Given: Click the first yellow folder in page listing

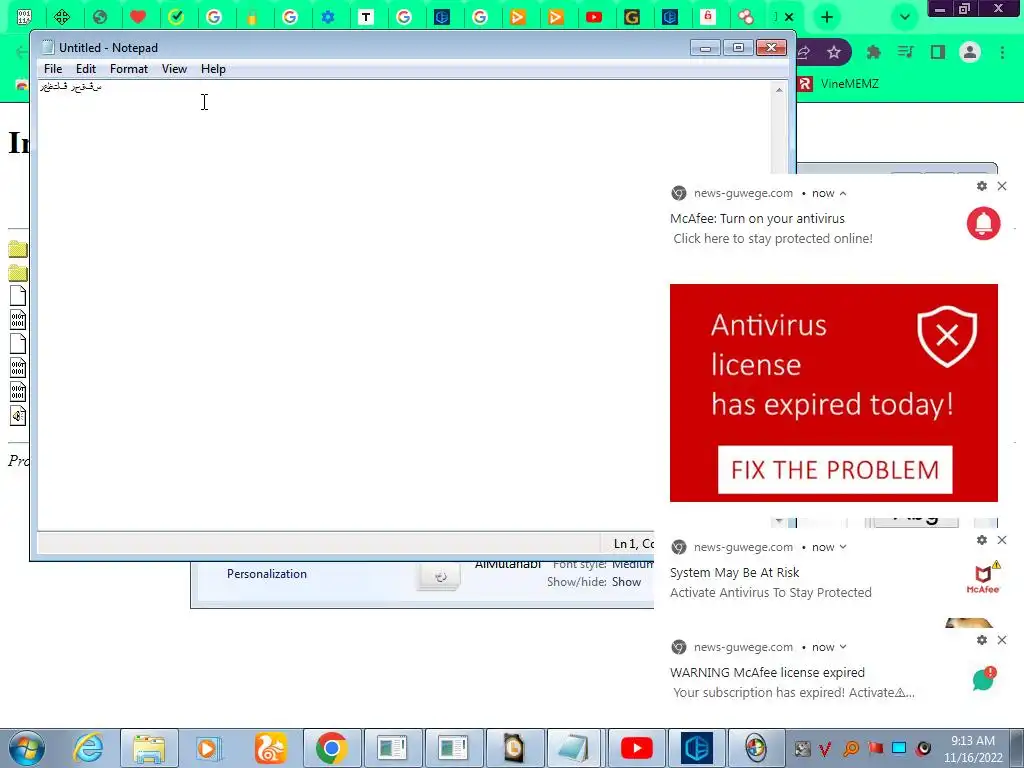Looking at the screenshot, I should tap(18, 249).
